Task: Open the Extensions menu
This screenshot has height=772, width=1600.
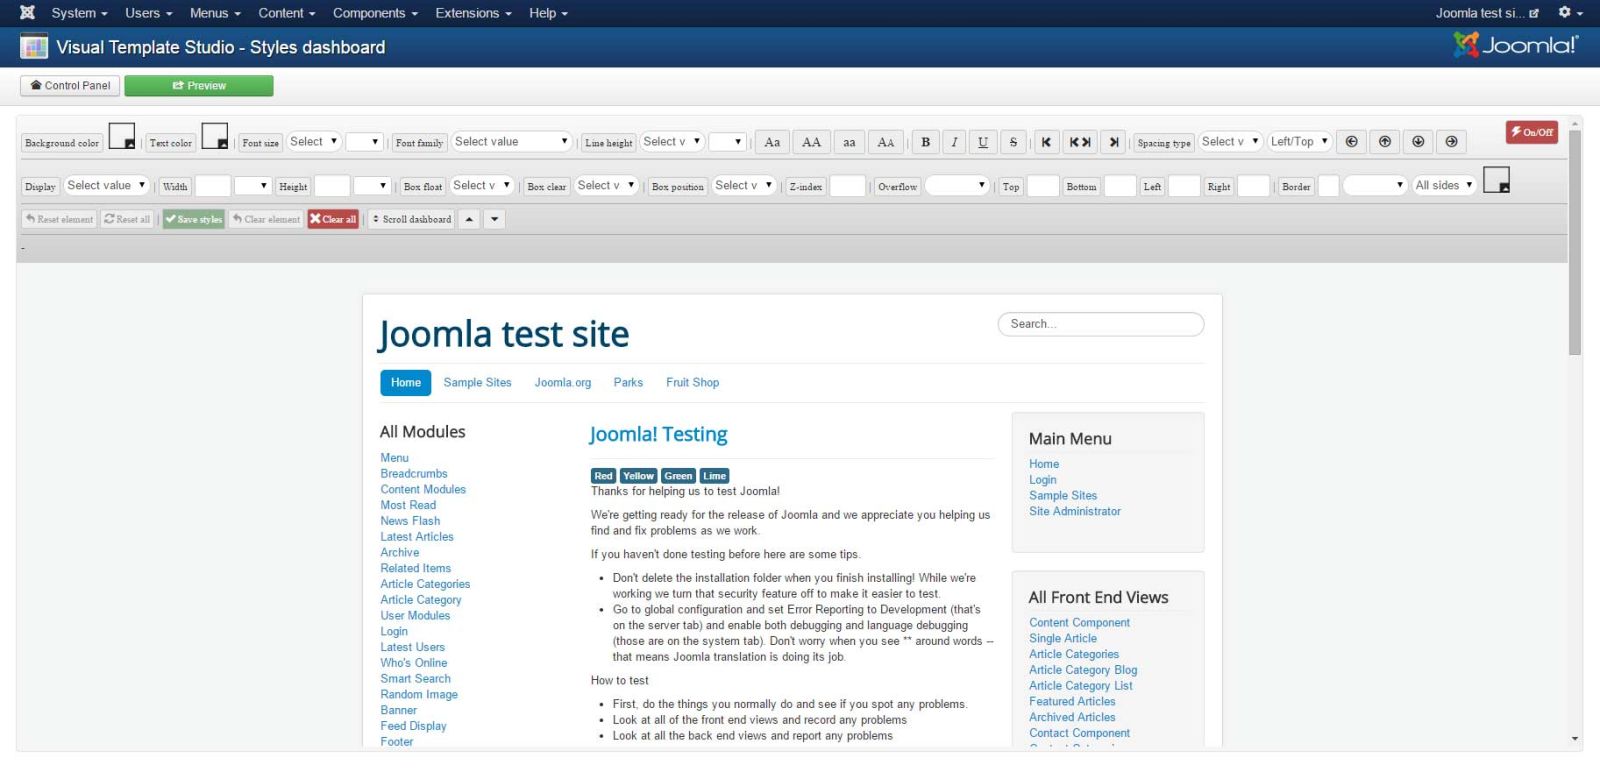Action: 473,13
